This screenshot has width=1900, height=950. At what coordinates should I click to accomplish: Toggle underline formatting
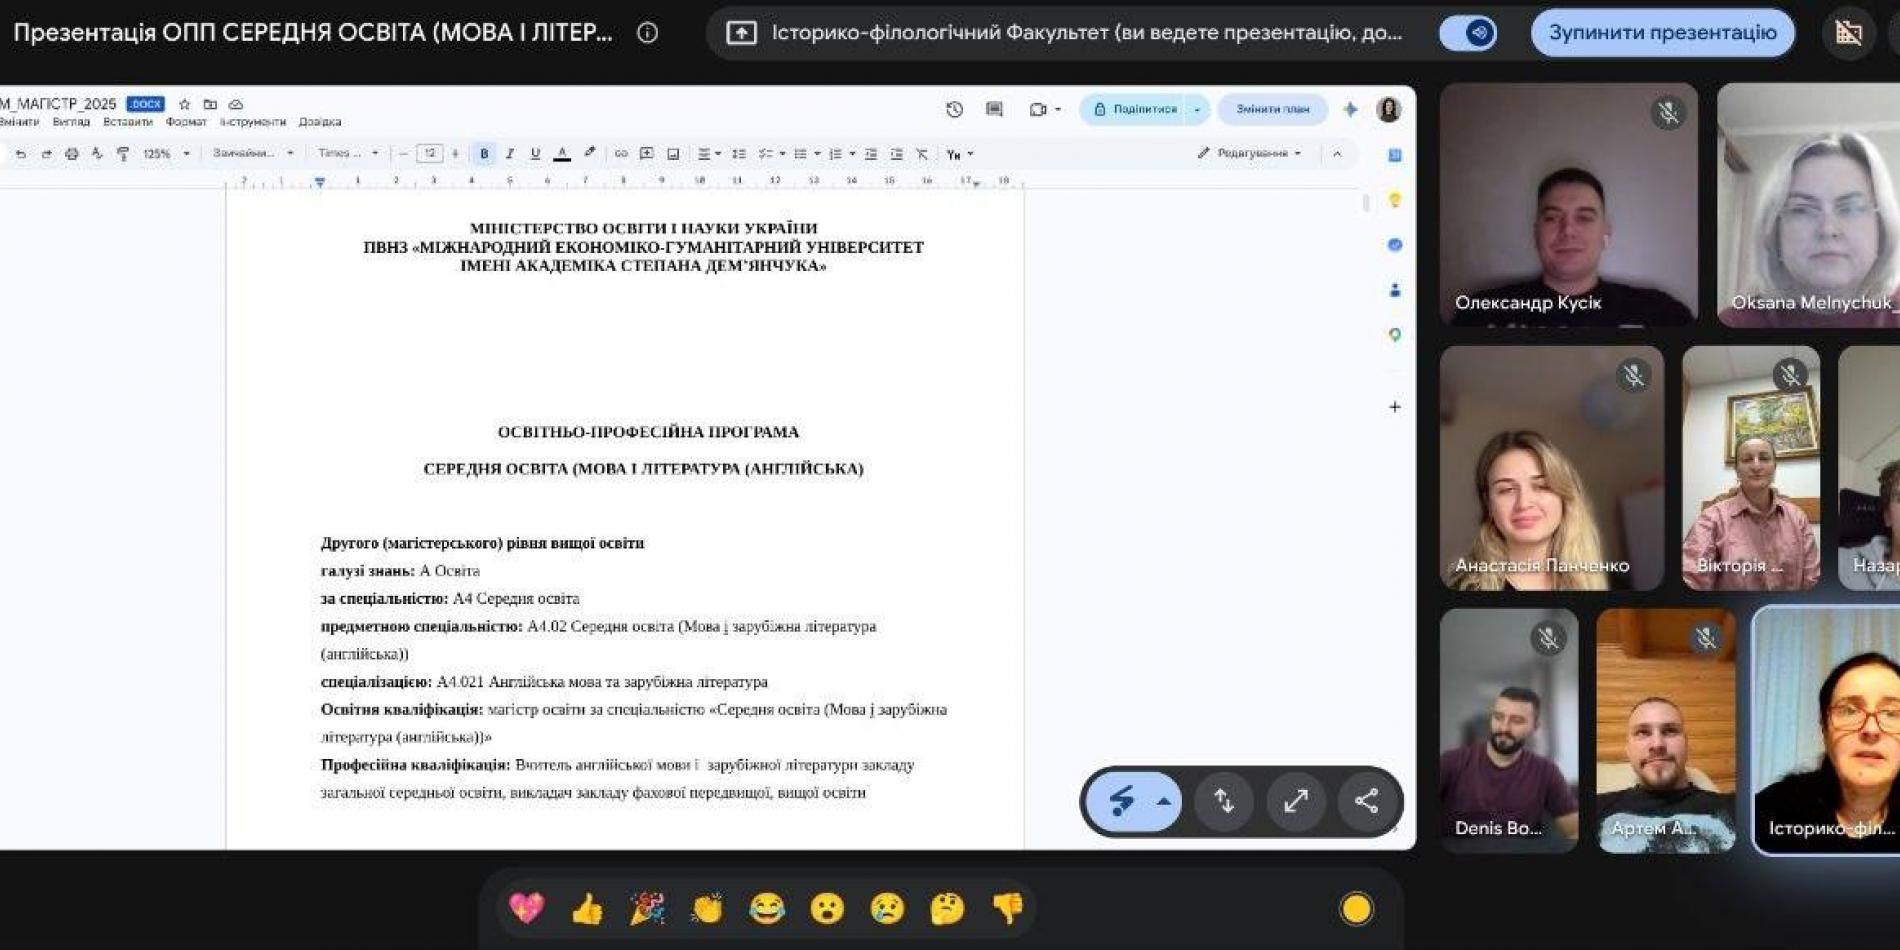click(536, 154)
